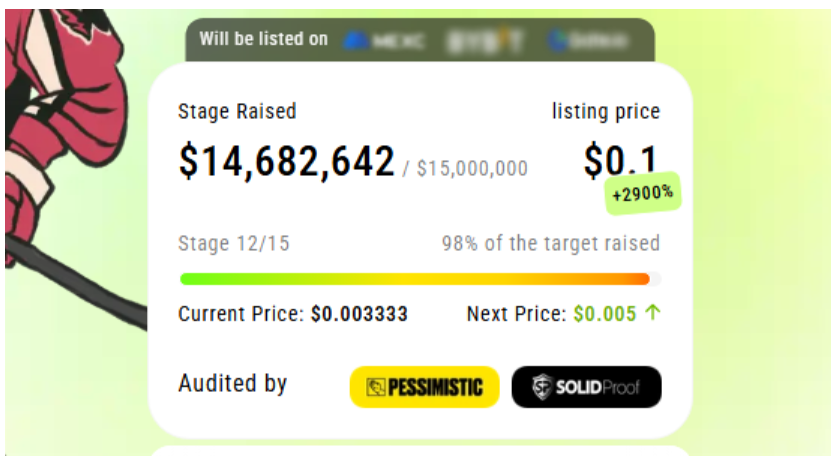838x462 pixels.
Task: Click the Will be listed on label
Action: (x=263, y=39)
